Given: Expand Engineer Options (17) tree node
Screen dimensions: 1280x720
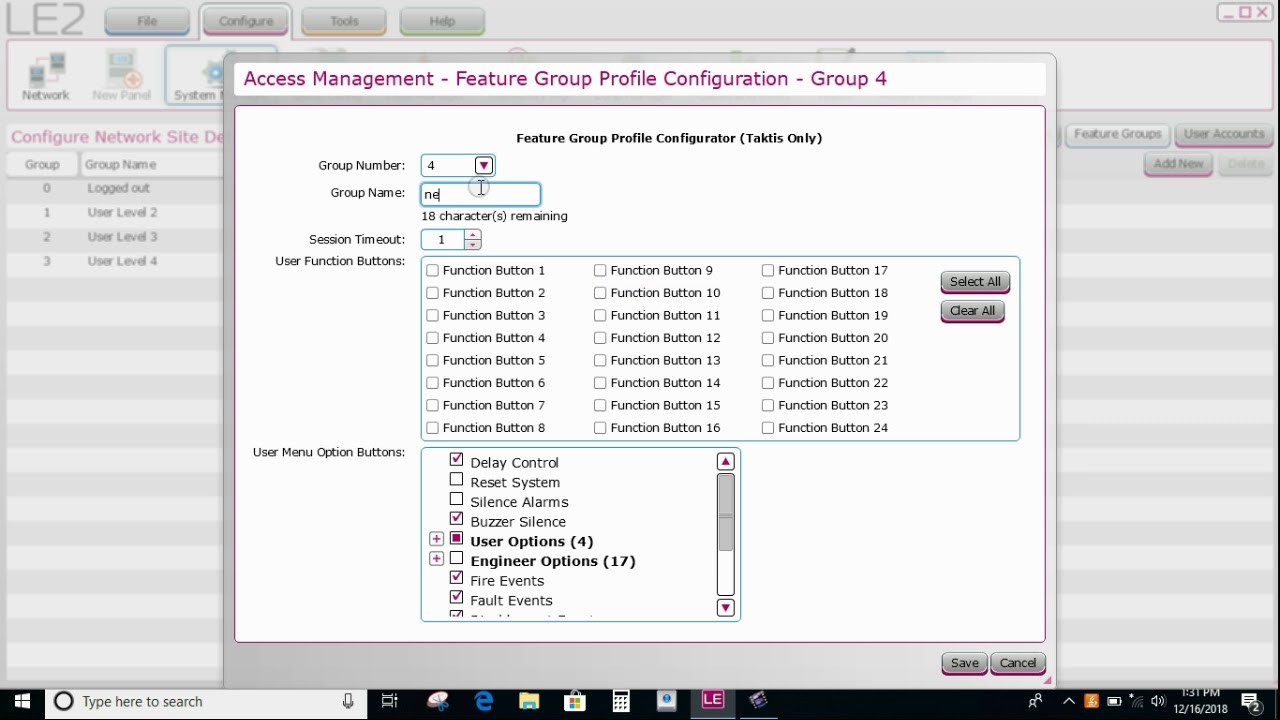Looking at the screenshot, I should (436, 559).
